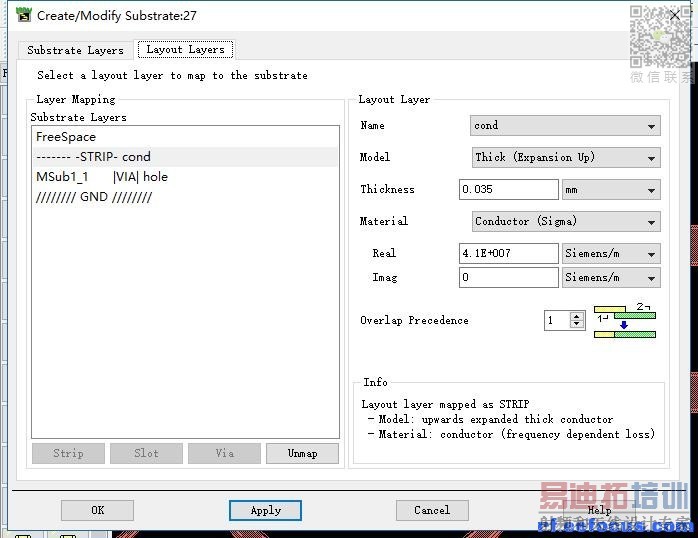
Task: Click the Unmap button
Action: pos(302,453)
